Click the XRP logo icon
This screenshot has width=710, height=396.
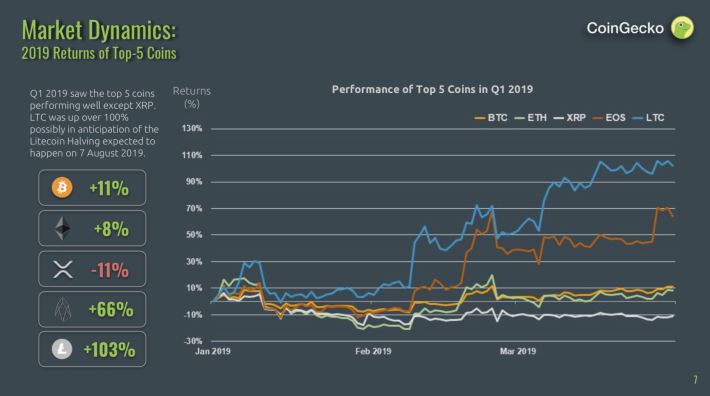63,269
